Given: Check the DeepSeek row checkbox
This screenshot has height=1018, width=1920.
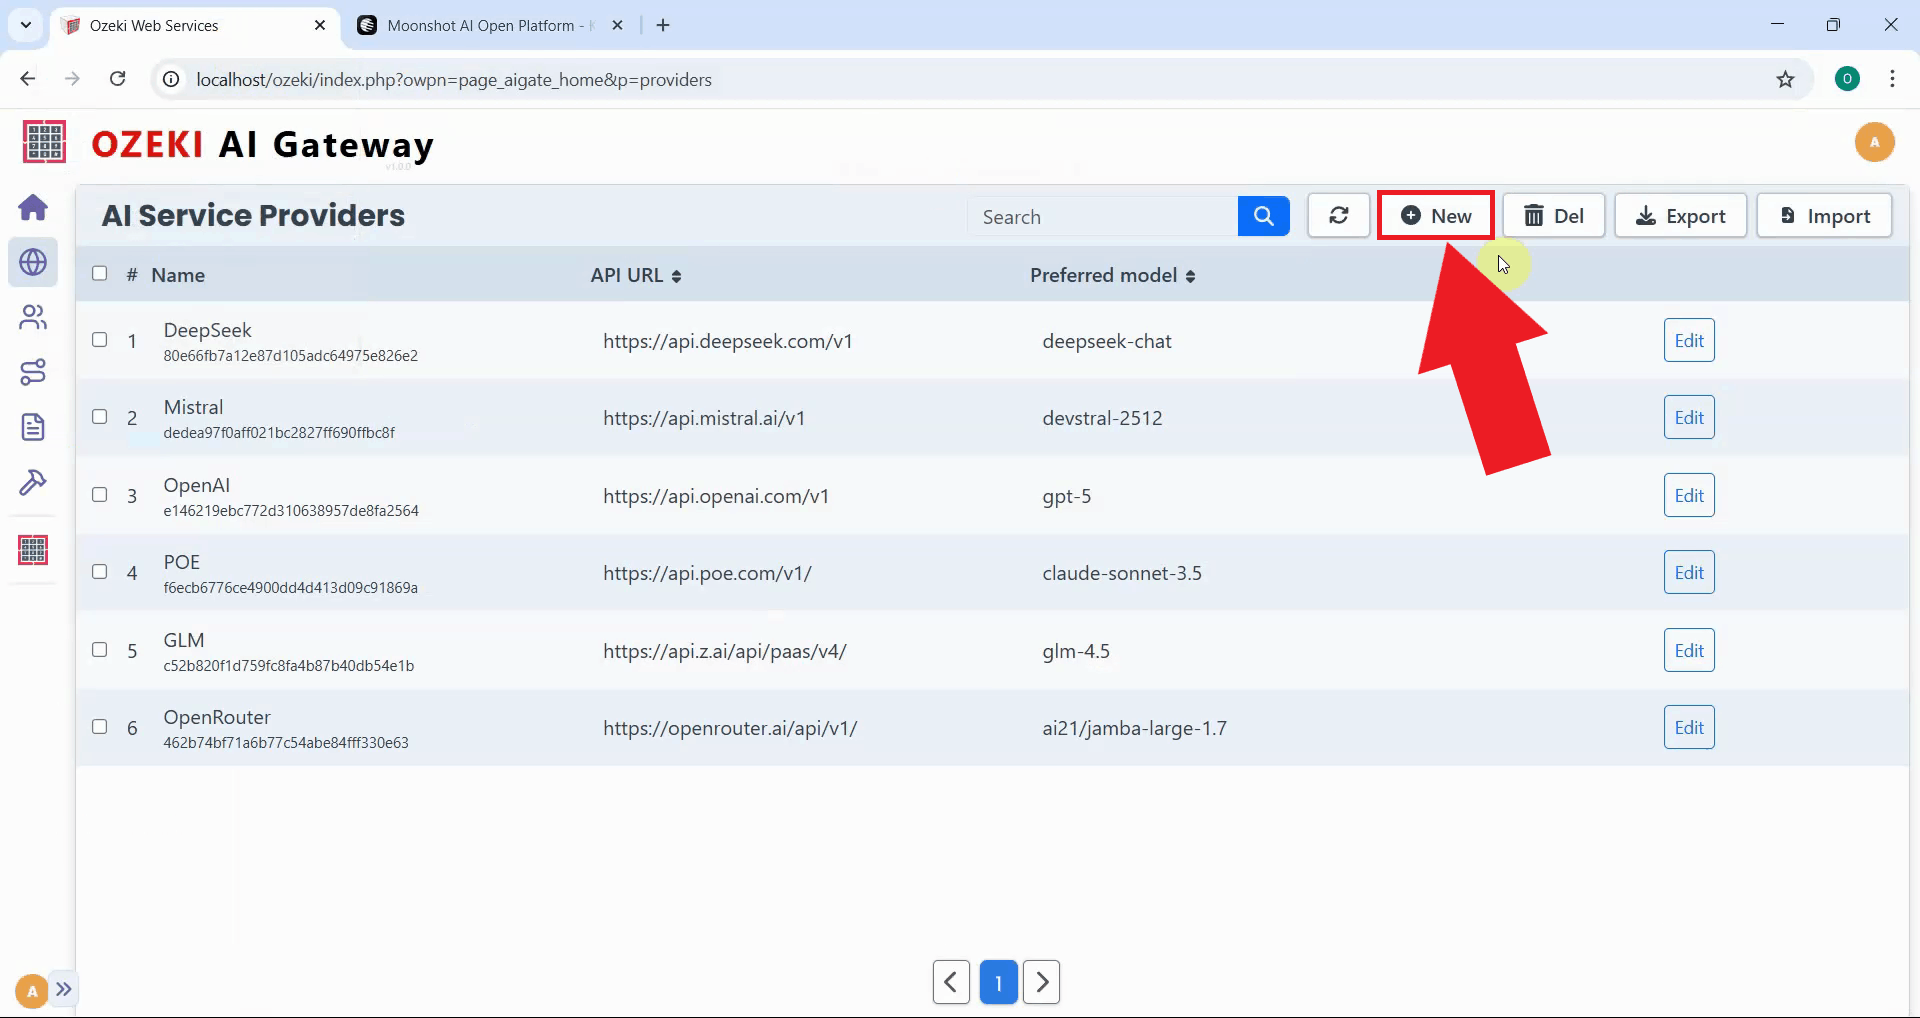Looking at the screenshot, I should 100,340.
